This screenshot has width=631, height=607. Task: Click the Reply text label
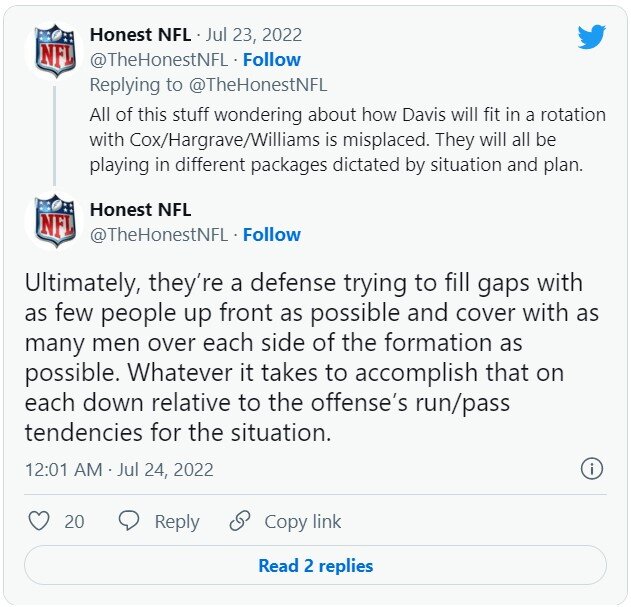click(x=177, y=521)
